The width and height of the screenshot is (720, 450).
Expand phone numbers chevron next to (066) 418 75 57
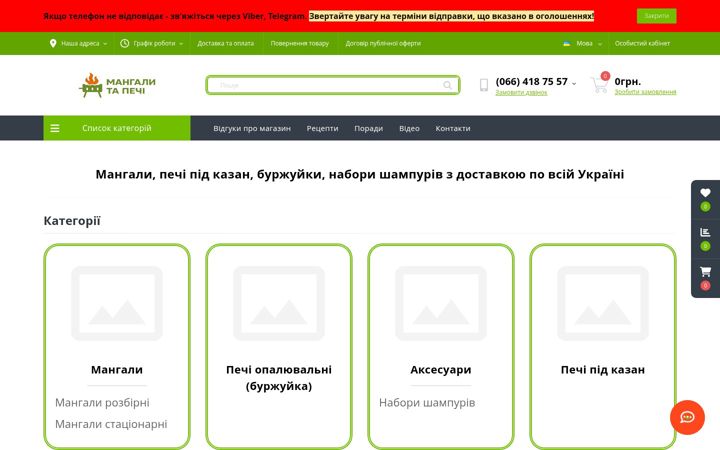574,83
